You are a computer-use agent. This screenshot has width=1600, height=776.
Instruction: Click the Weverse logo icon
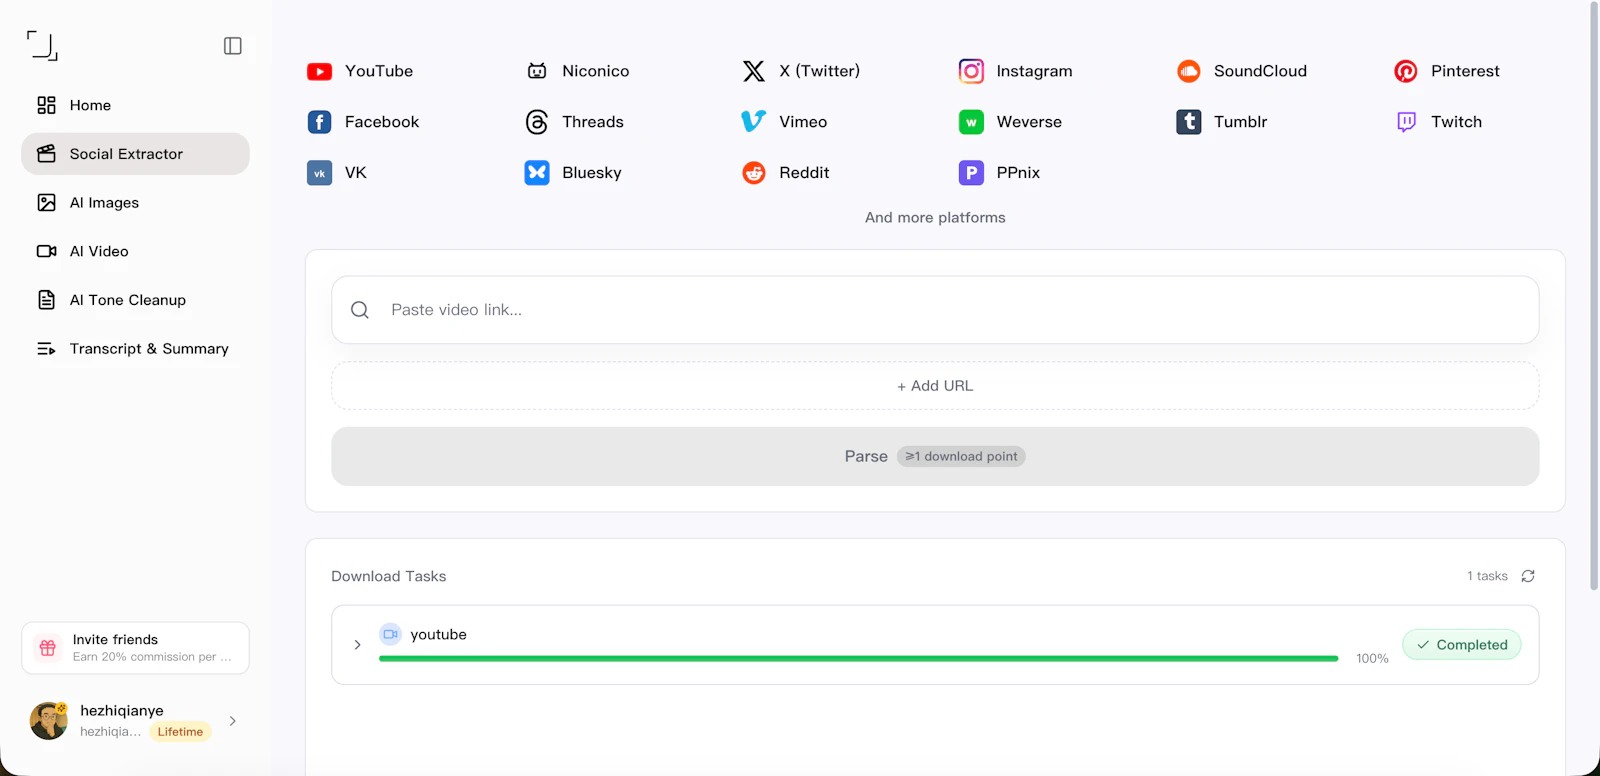tap(971, 122)
